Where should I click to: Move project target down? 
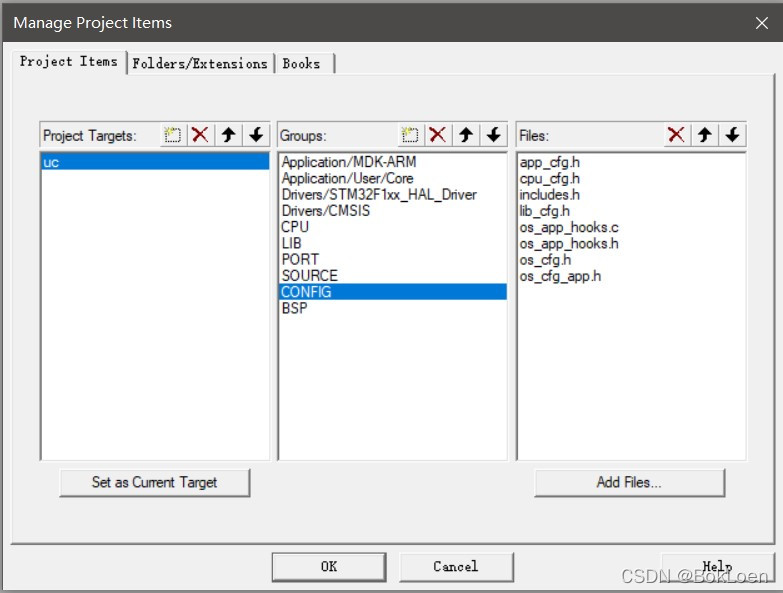click(256, 135)
